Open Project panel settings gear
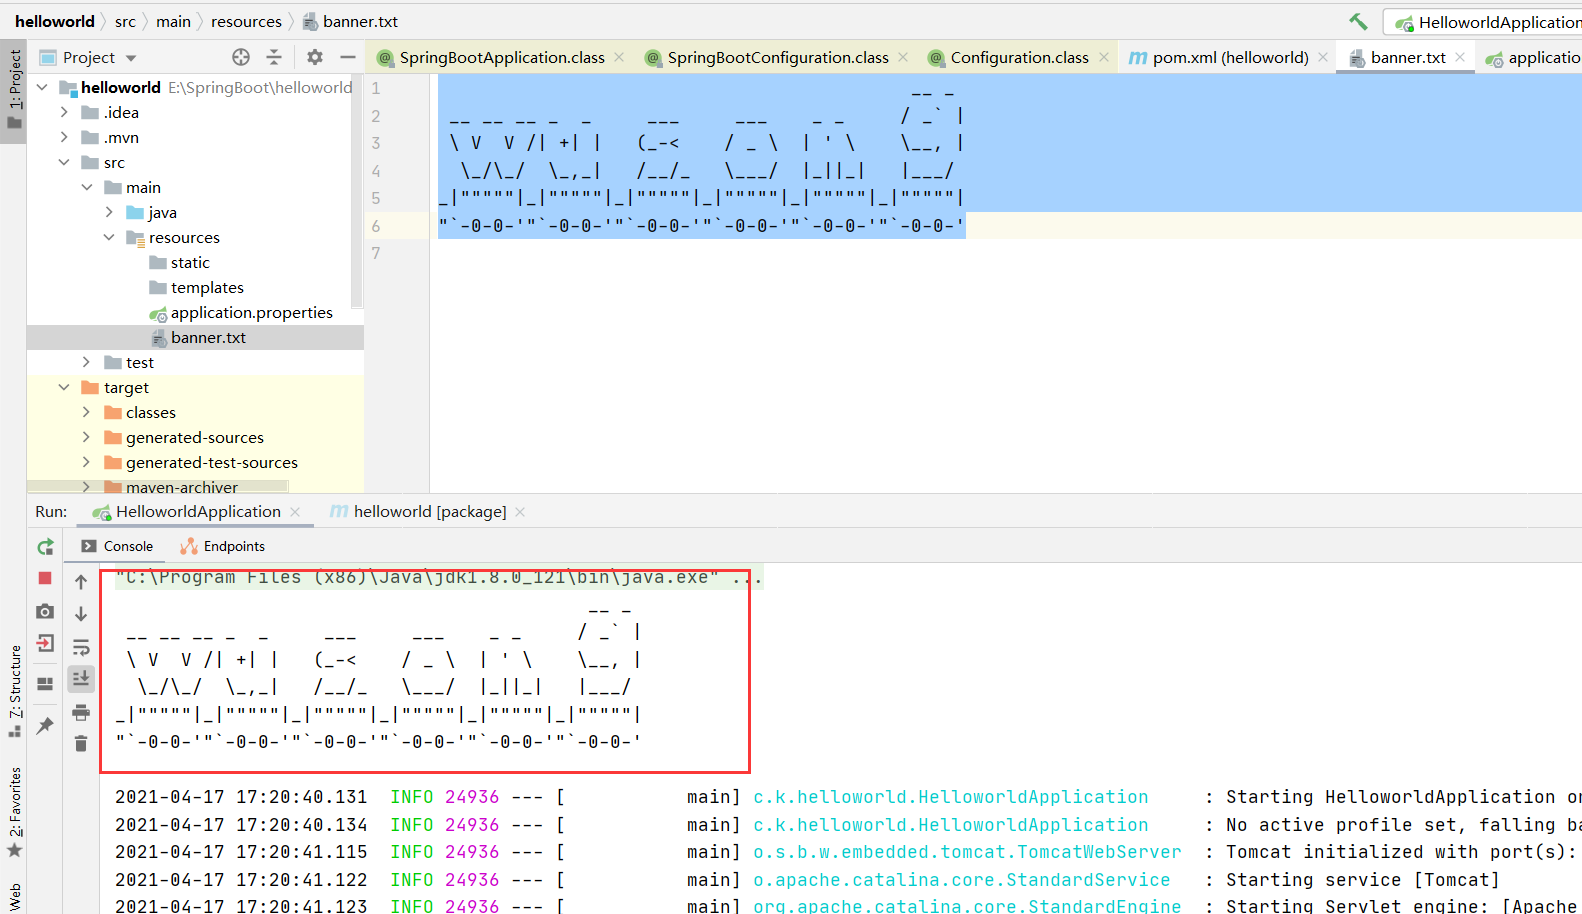 click(315, 57)
